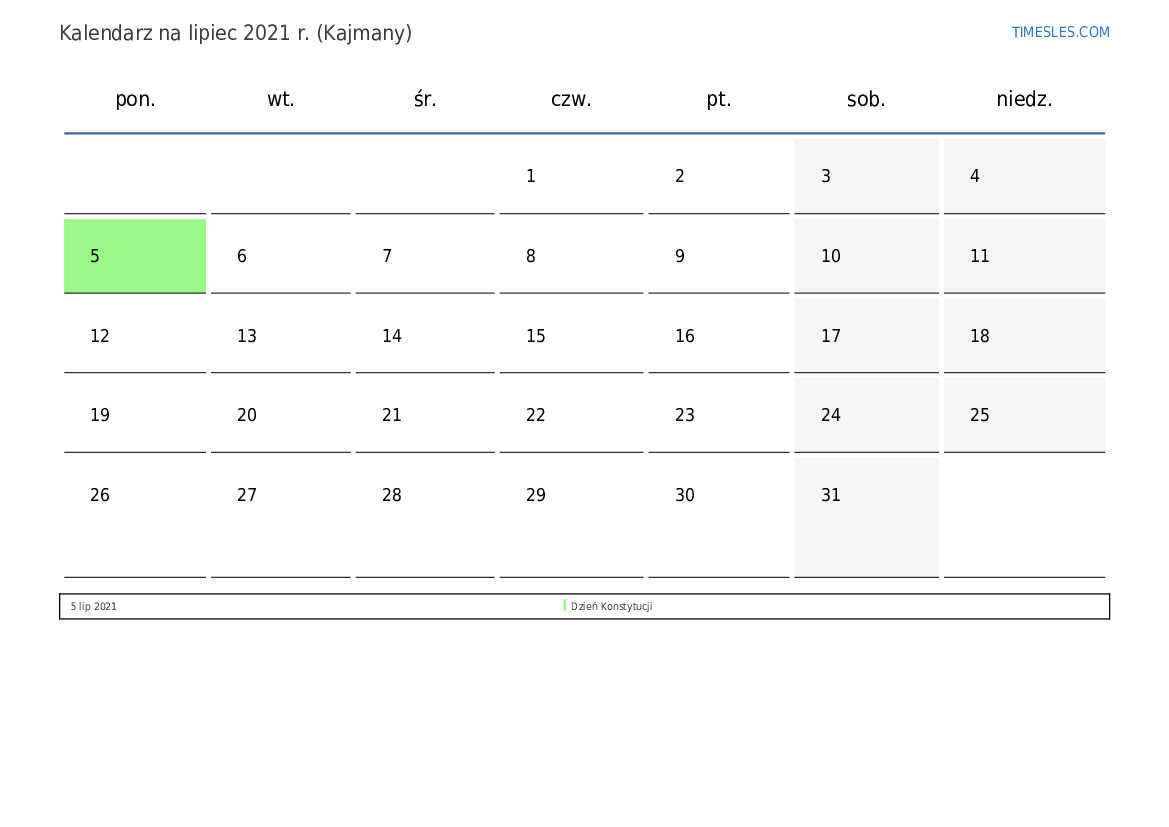1169x827 pixels.
Task: Choose day 22 cell
Action: click(x=571, y=415)
